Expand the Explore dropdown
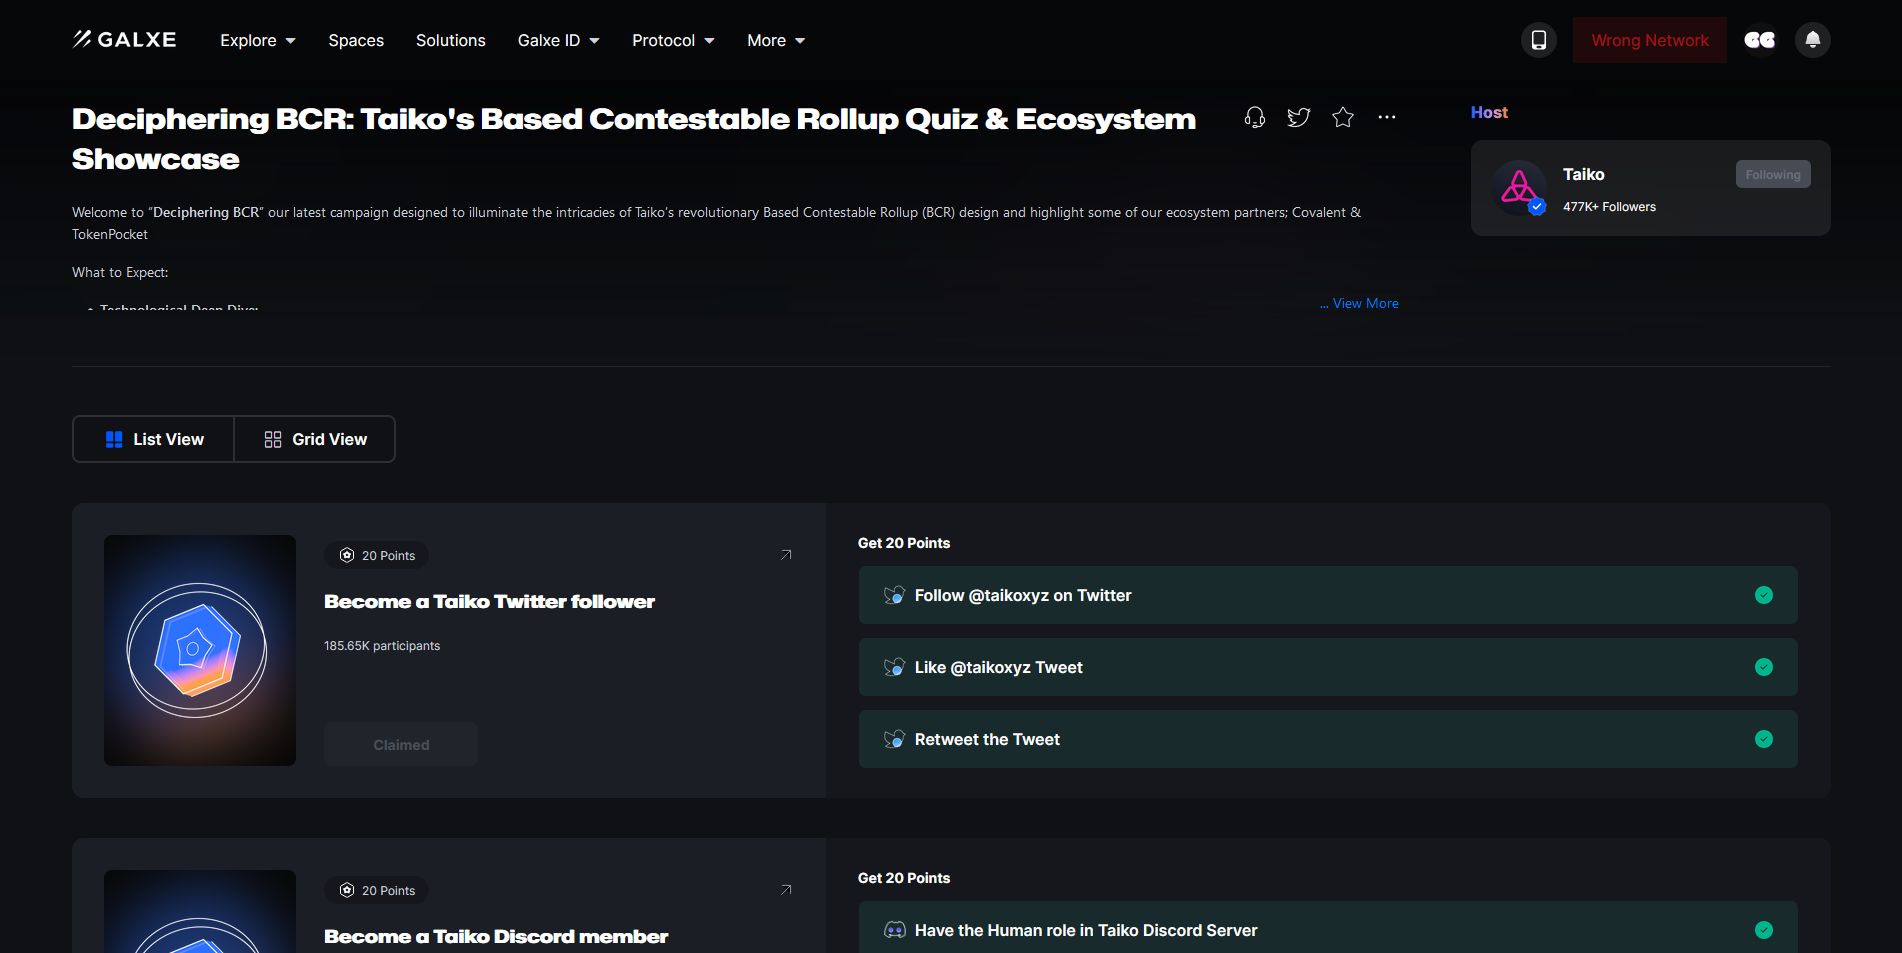 point(258,40)
